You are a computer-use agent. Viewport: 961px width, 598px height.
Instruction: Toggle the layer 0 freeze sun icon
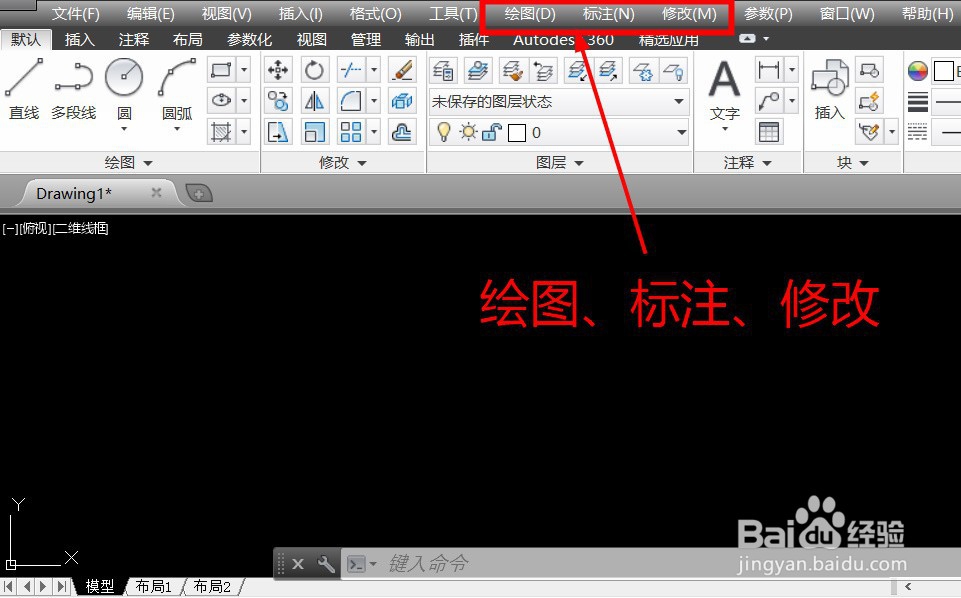tap(468, 132)
